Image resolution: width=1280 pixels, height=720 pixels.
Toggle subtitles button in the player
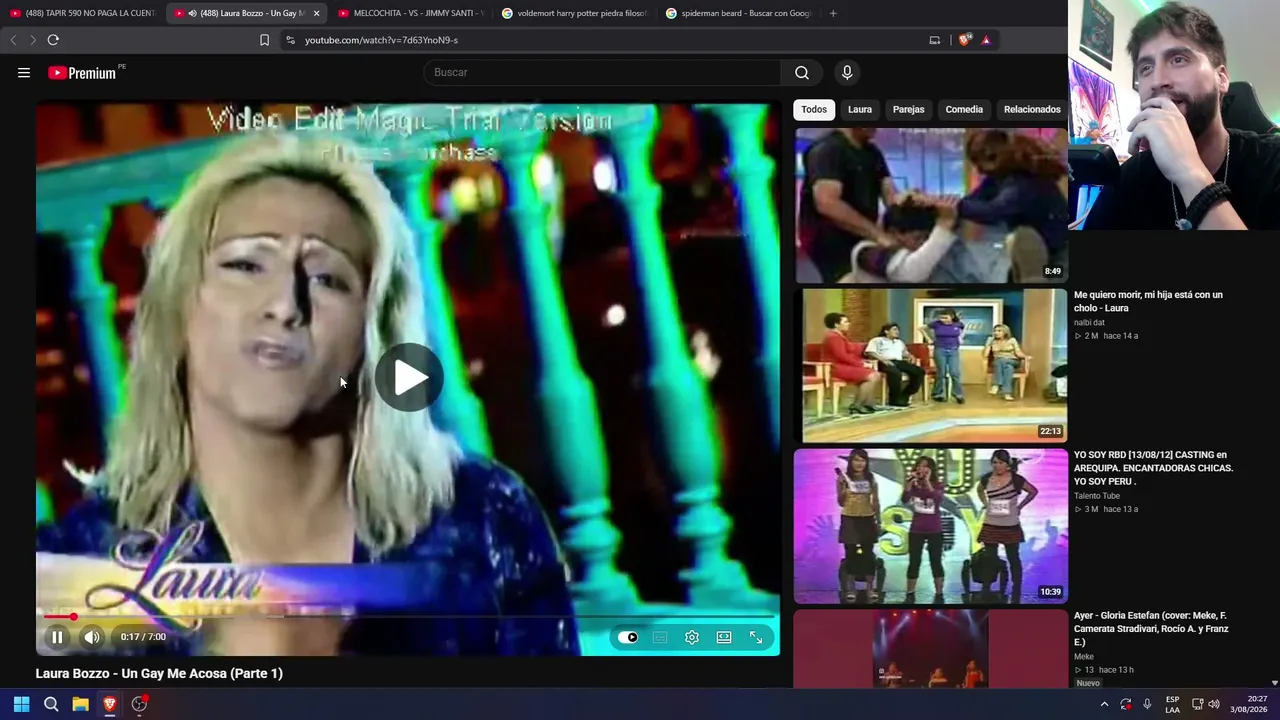[x=660, y=637]
